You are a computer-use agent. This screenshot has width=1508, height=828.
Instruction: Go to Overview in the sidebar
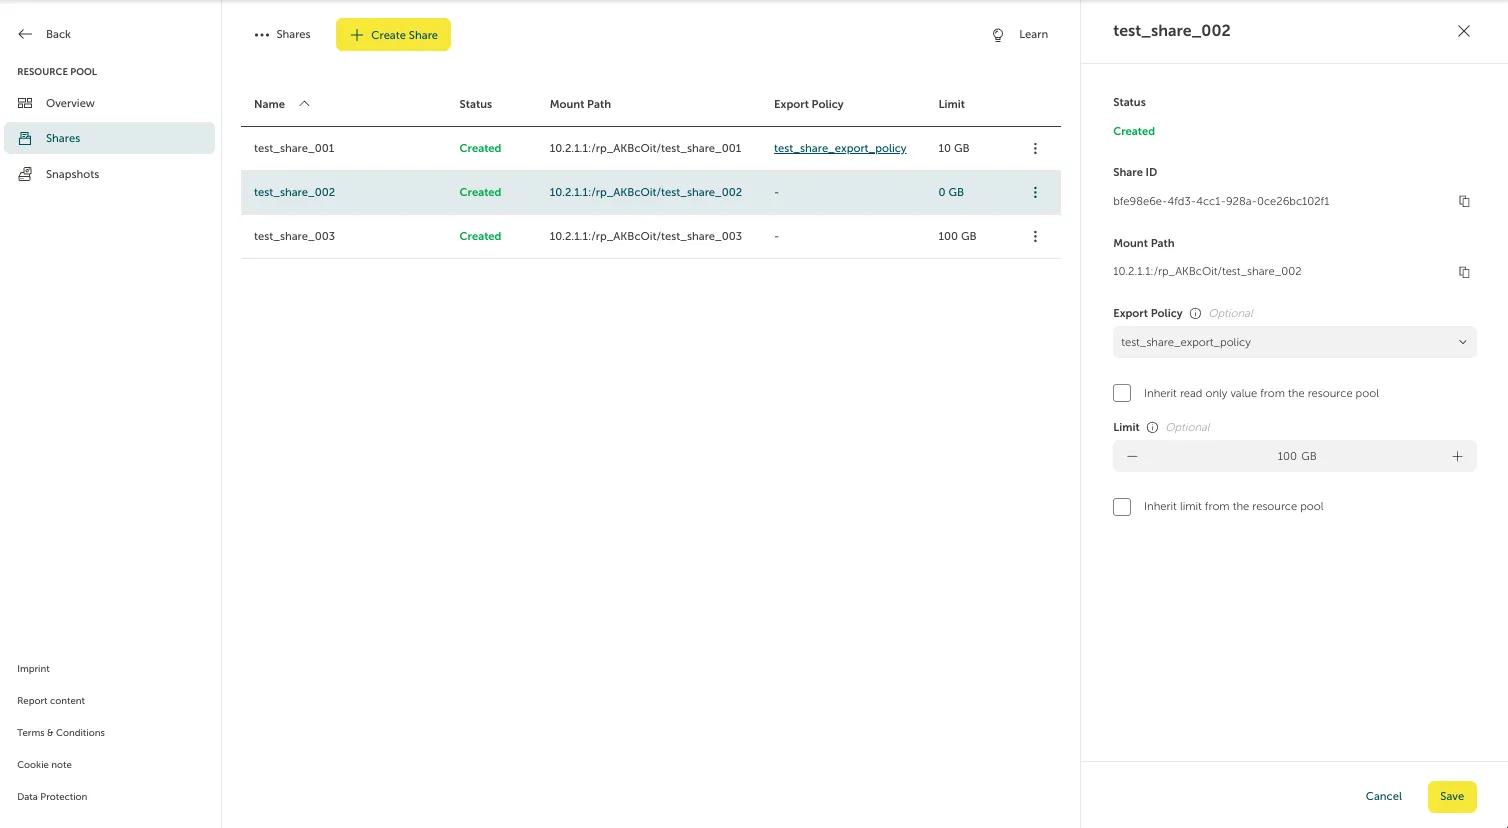pos(70,103)
